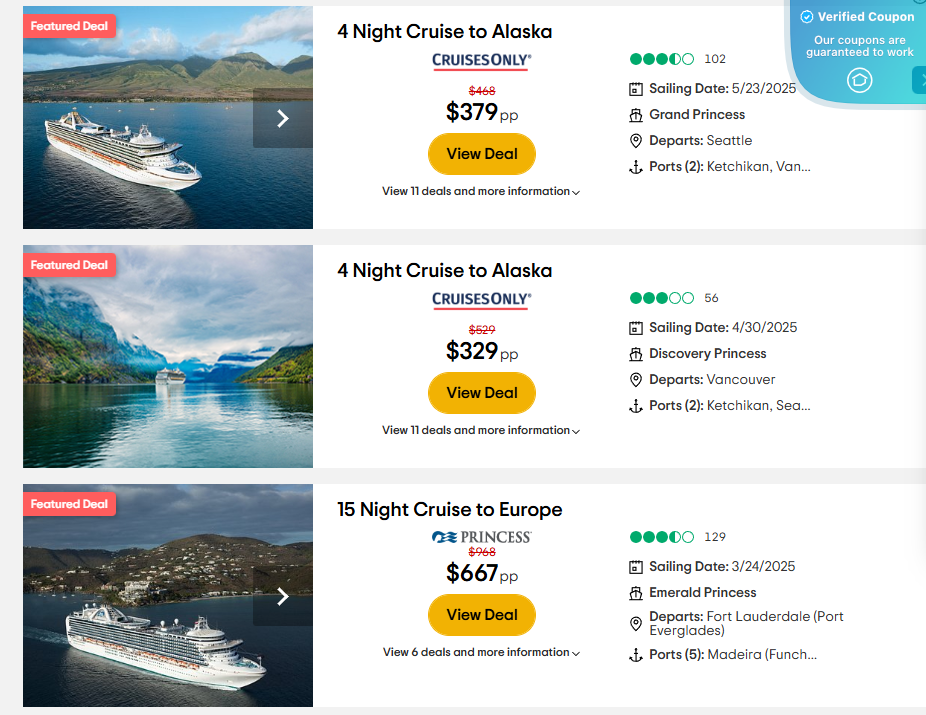
Task: Click the Featured Deal badge on Europe cruise
Action: pos(69,504)
